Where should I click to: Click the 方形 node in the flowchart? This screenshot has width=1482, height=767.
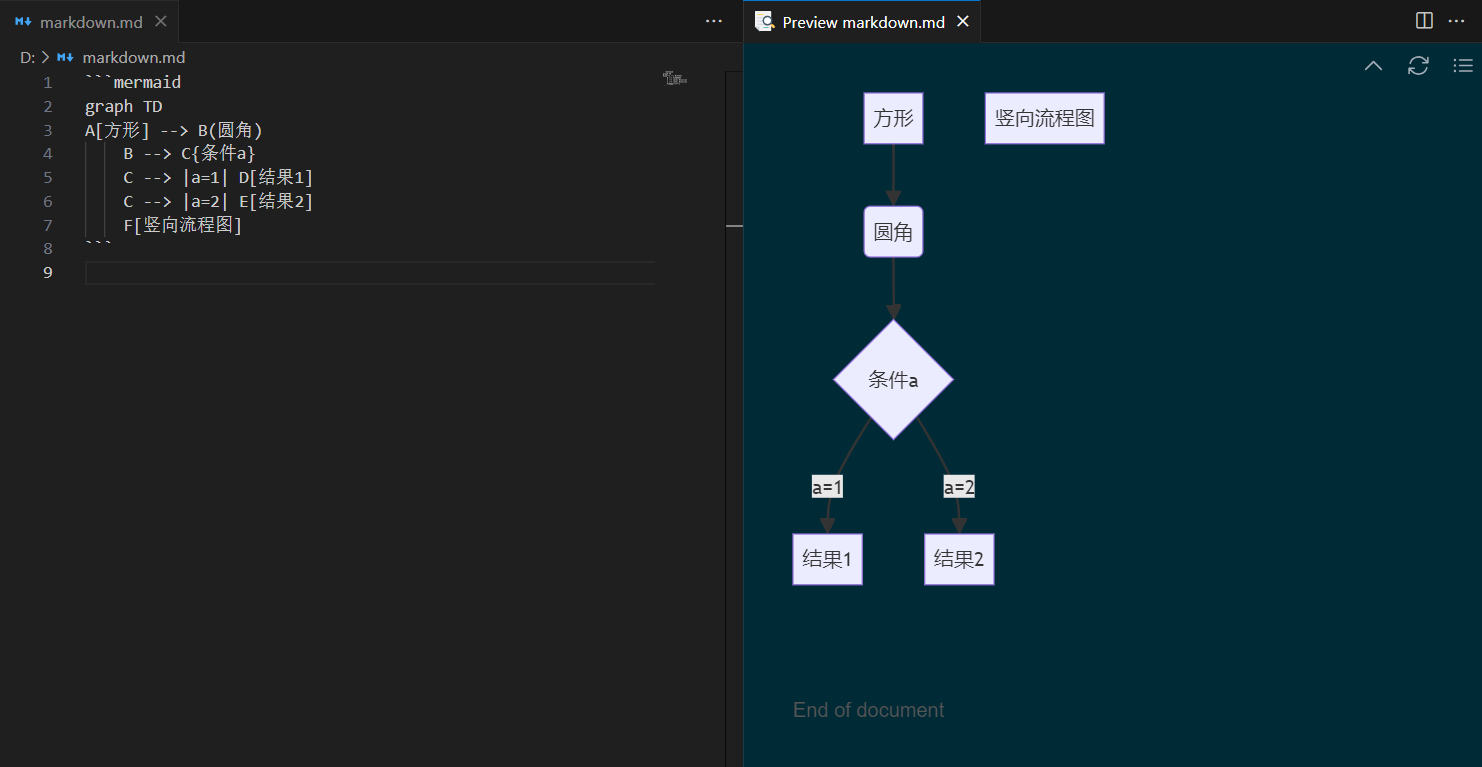point(893,118)
